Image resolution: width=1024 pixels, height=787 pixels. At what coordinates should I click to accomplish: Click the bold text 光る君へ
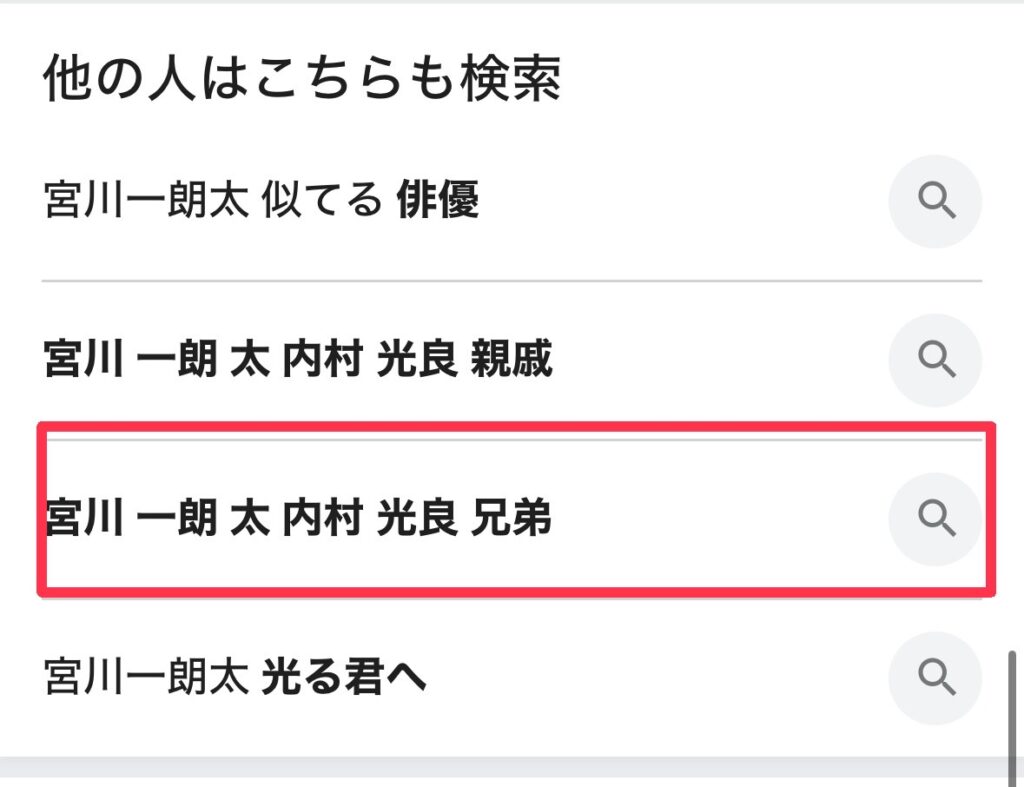tap(344, 676)
